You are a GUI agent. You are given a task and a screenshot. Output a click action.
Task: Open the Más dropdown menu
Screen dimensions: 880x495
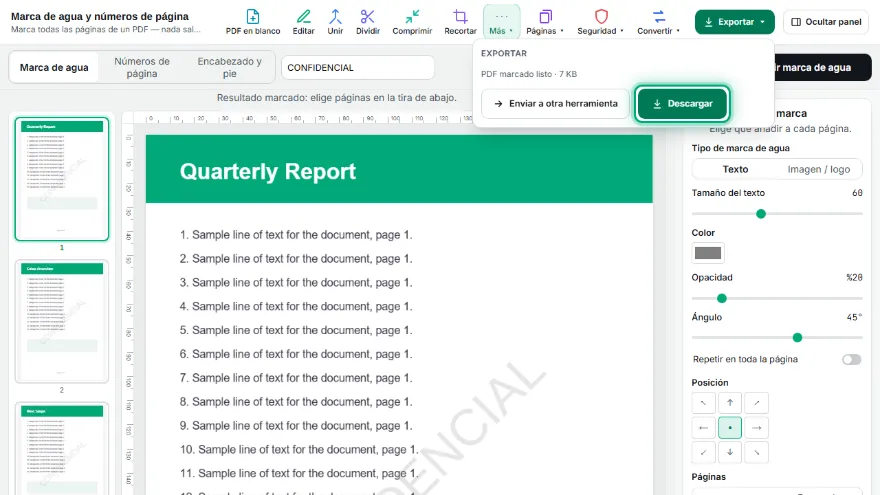pos(501,22)
